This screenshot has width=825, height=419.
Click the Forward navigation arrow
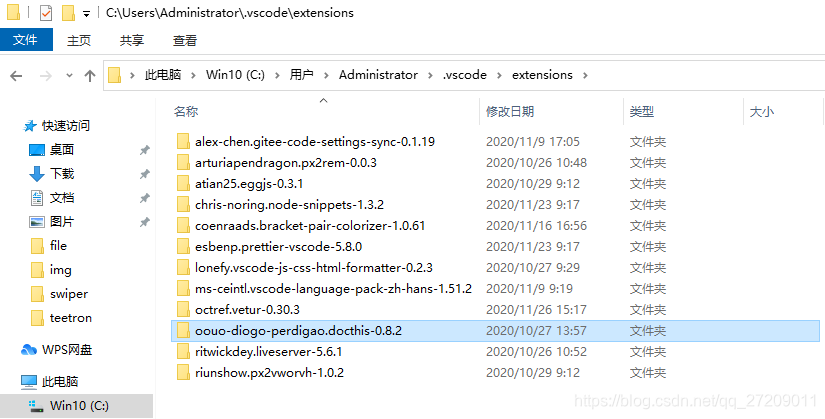[x=46, y=76]
